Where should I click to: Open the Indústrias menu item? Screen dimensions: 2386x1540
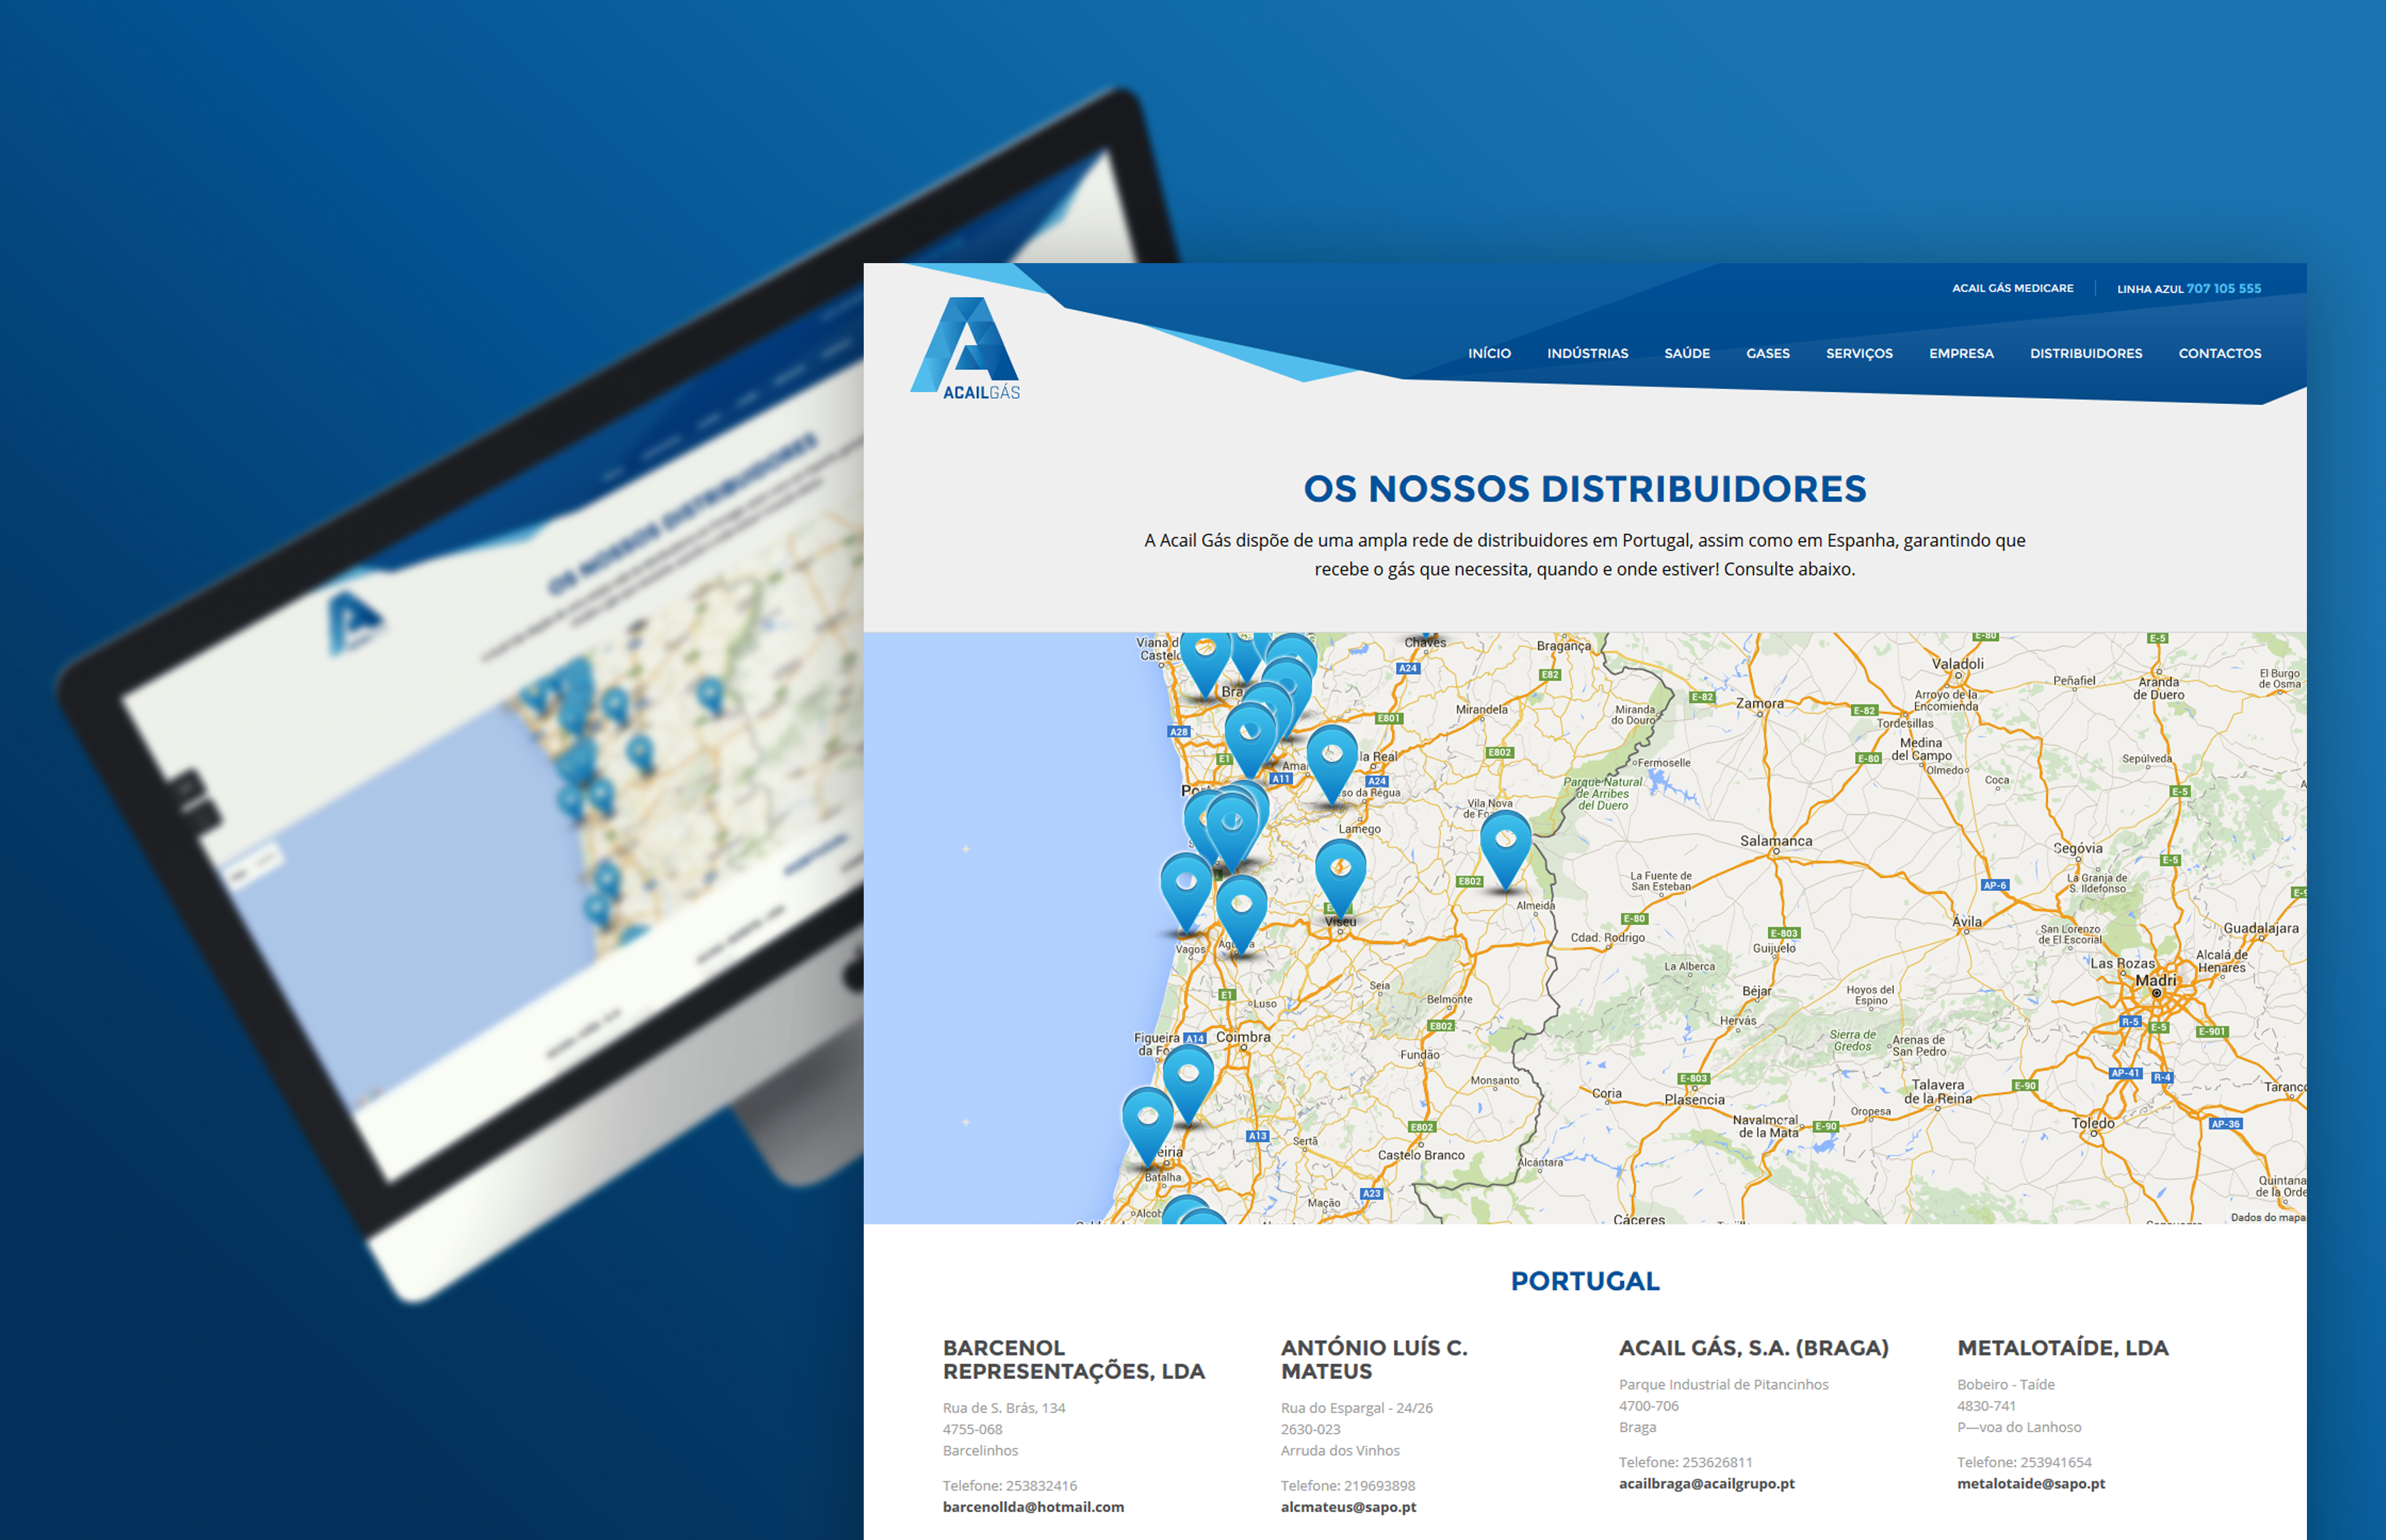pos(1587,353)
